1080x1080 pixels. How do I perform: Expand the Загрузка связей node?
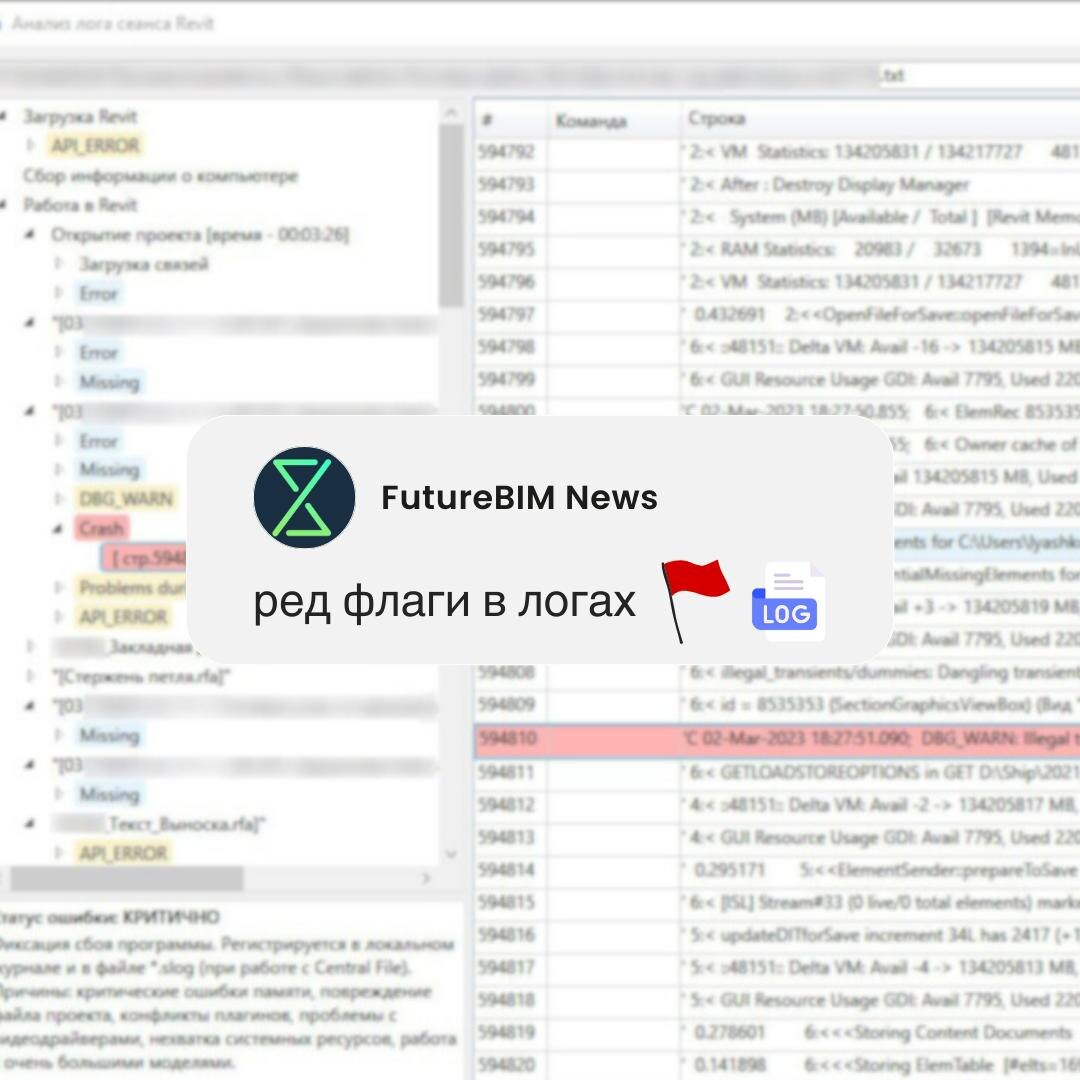[x=59, y=264]
